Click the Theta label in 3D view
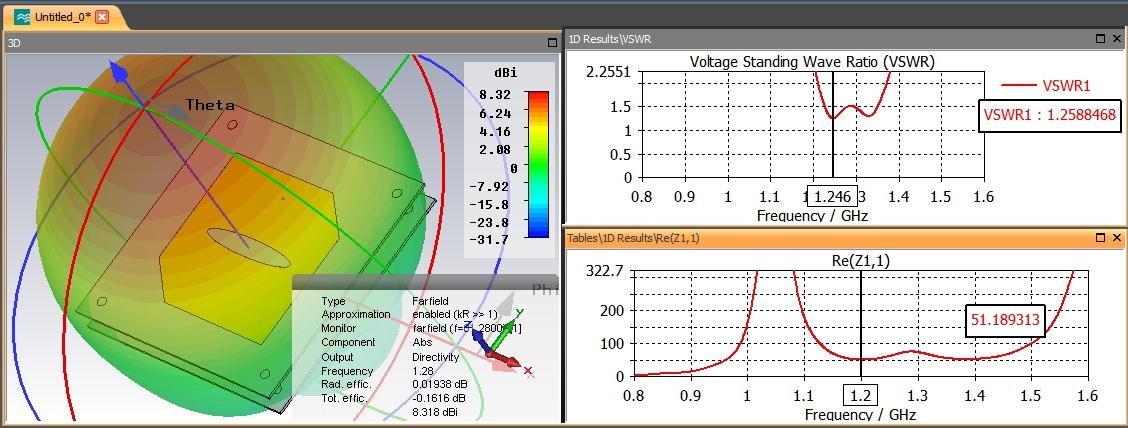The width and height of the screenshot is (1128, 428). pos(210,105)
